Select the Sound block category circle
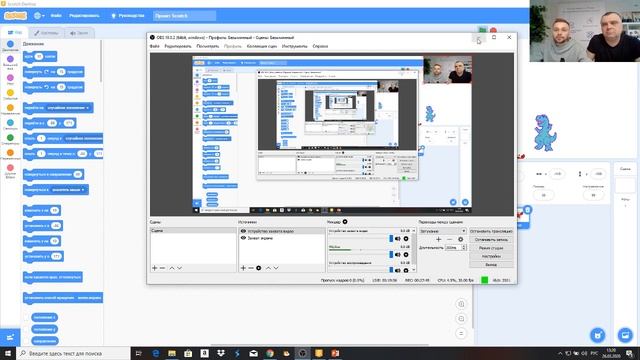Image resolution: width=640 pixels, height=360 pixels. tap(10, 78)
